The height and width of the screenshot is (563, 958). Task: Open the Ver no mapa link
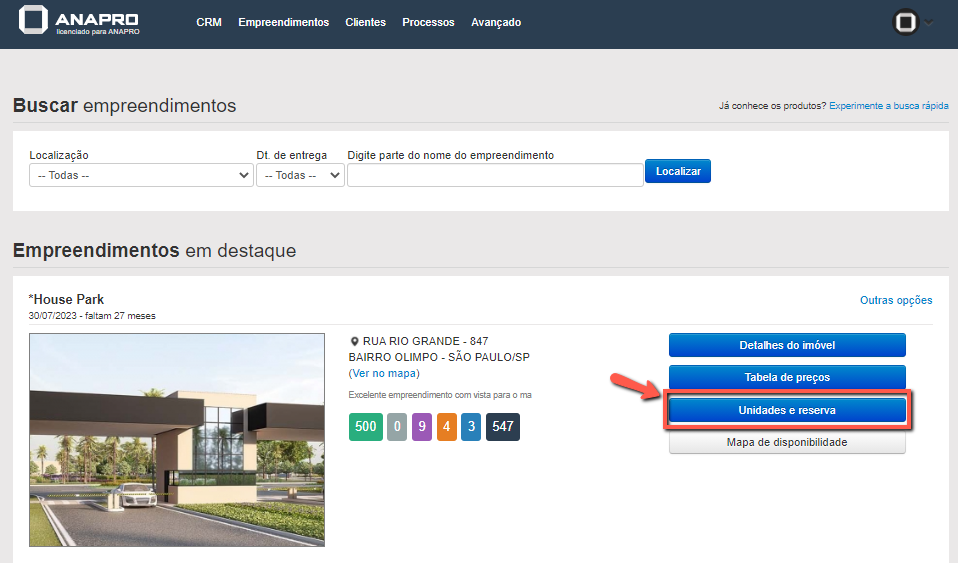(x=384, y=373)
